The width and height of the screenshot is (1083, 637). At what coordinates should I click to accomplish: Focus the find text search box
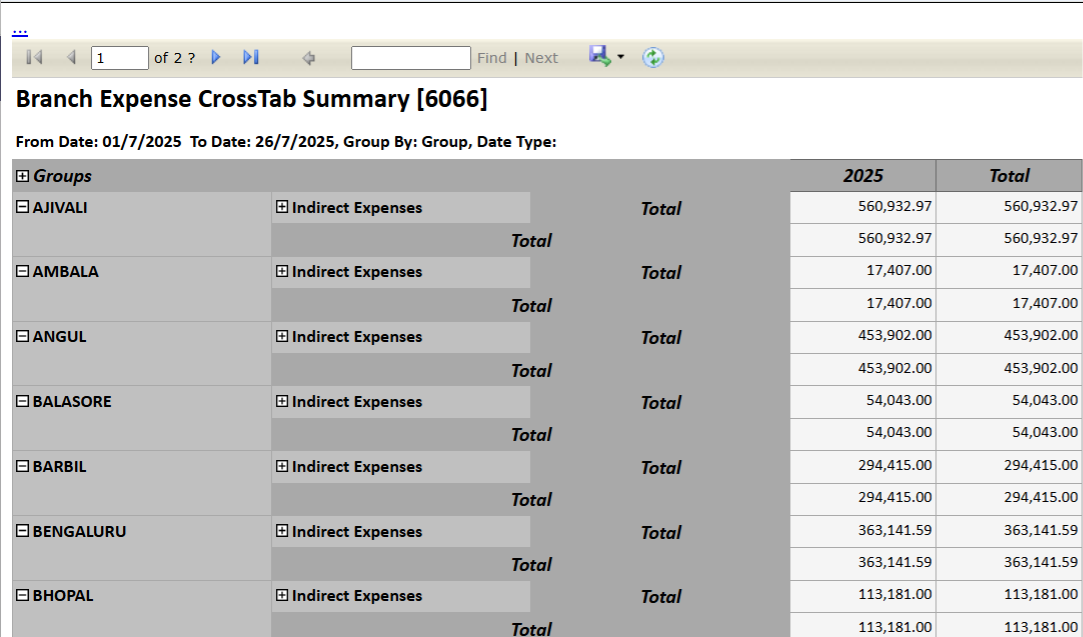click(x=410, y=58)
